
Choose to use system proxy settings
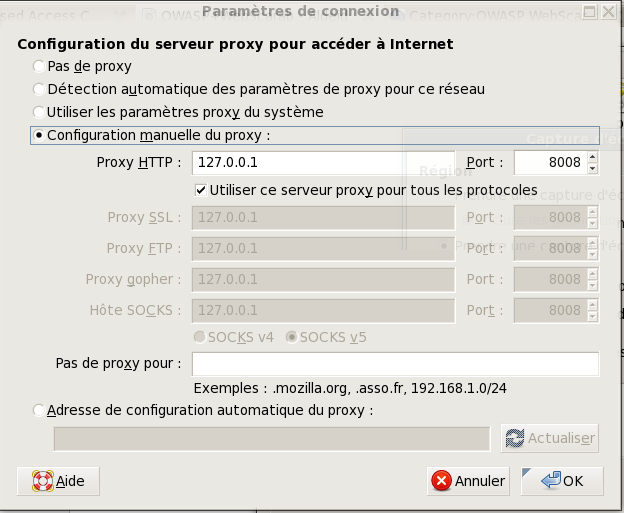39,112
